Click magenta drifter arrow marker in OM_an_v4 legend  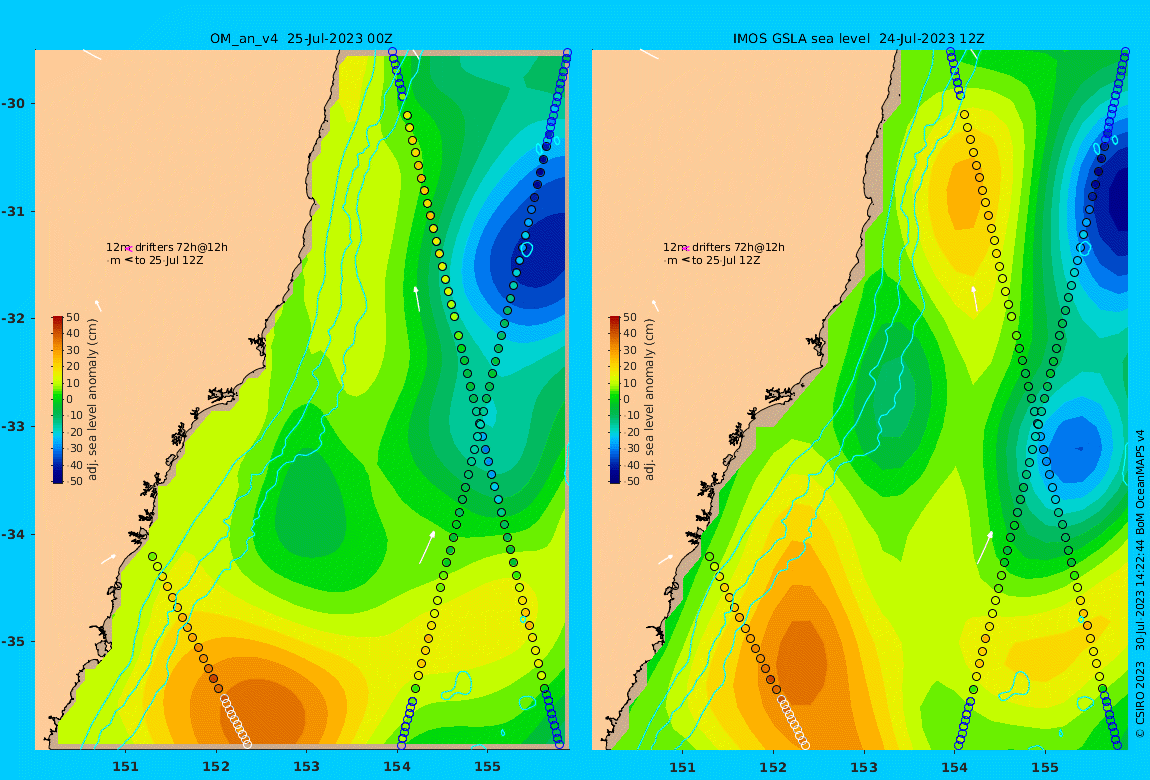click(x=128, y=249)
